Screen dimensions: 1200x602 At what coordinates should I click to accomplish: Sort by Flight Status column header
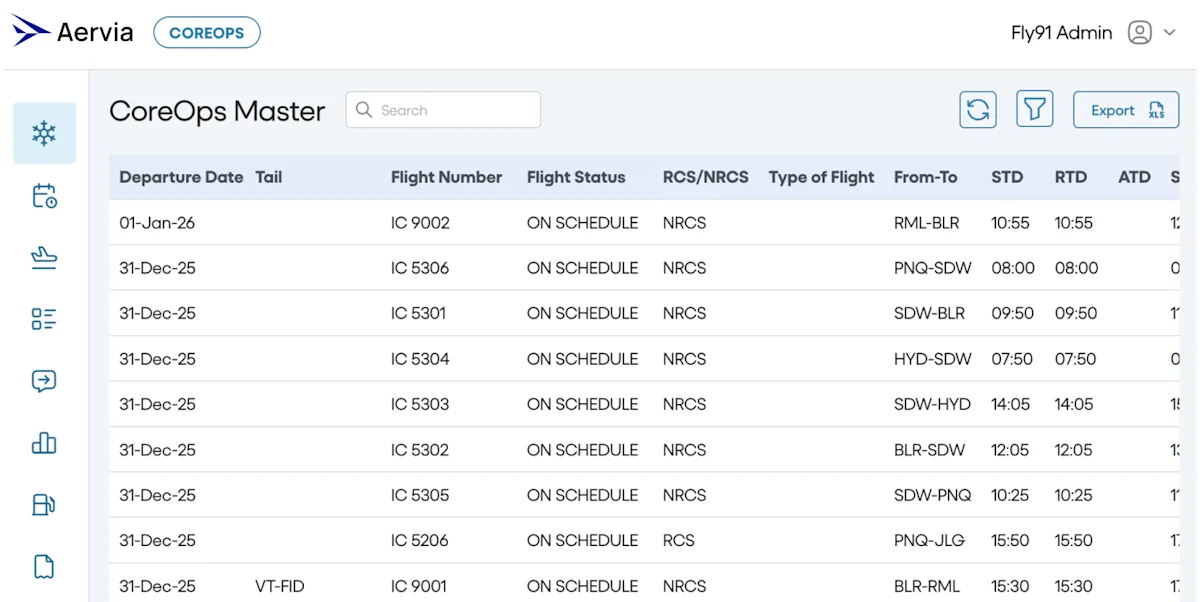[576, 177]
